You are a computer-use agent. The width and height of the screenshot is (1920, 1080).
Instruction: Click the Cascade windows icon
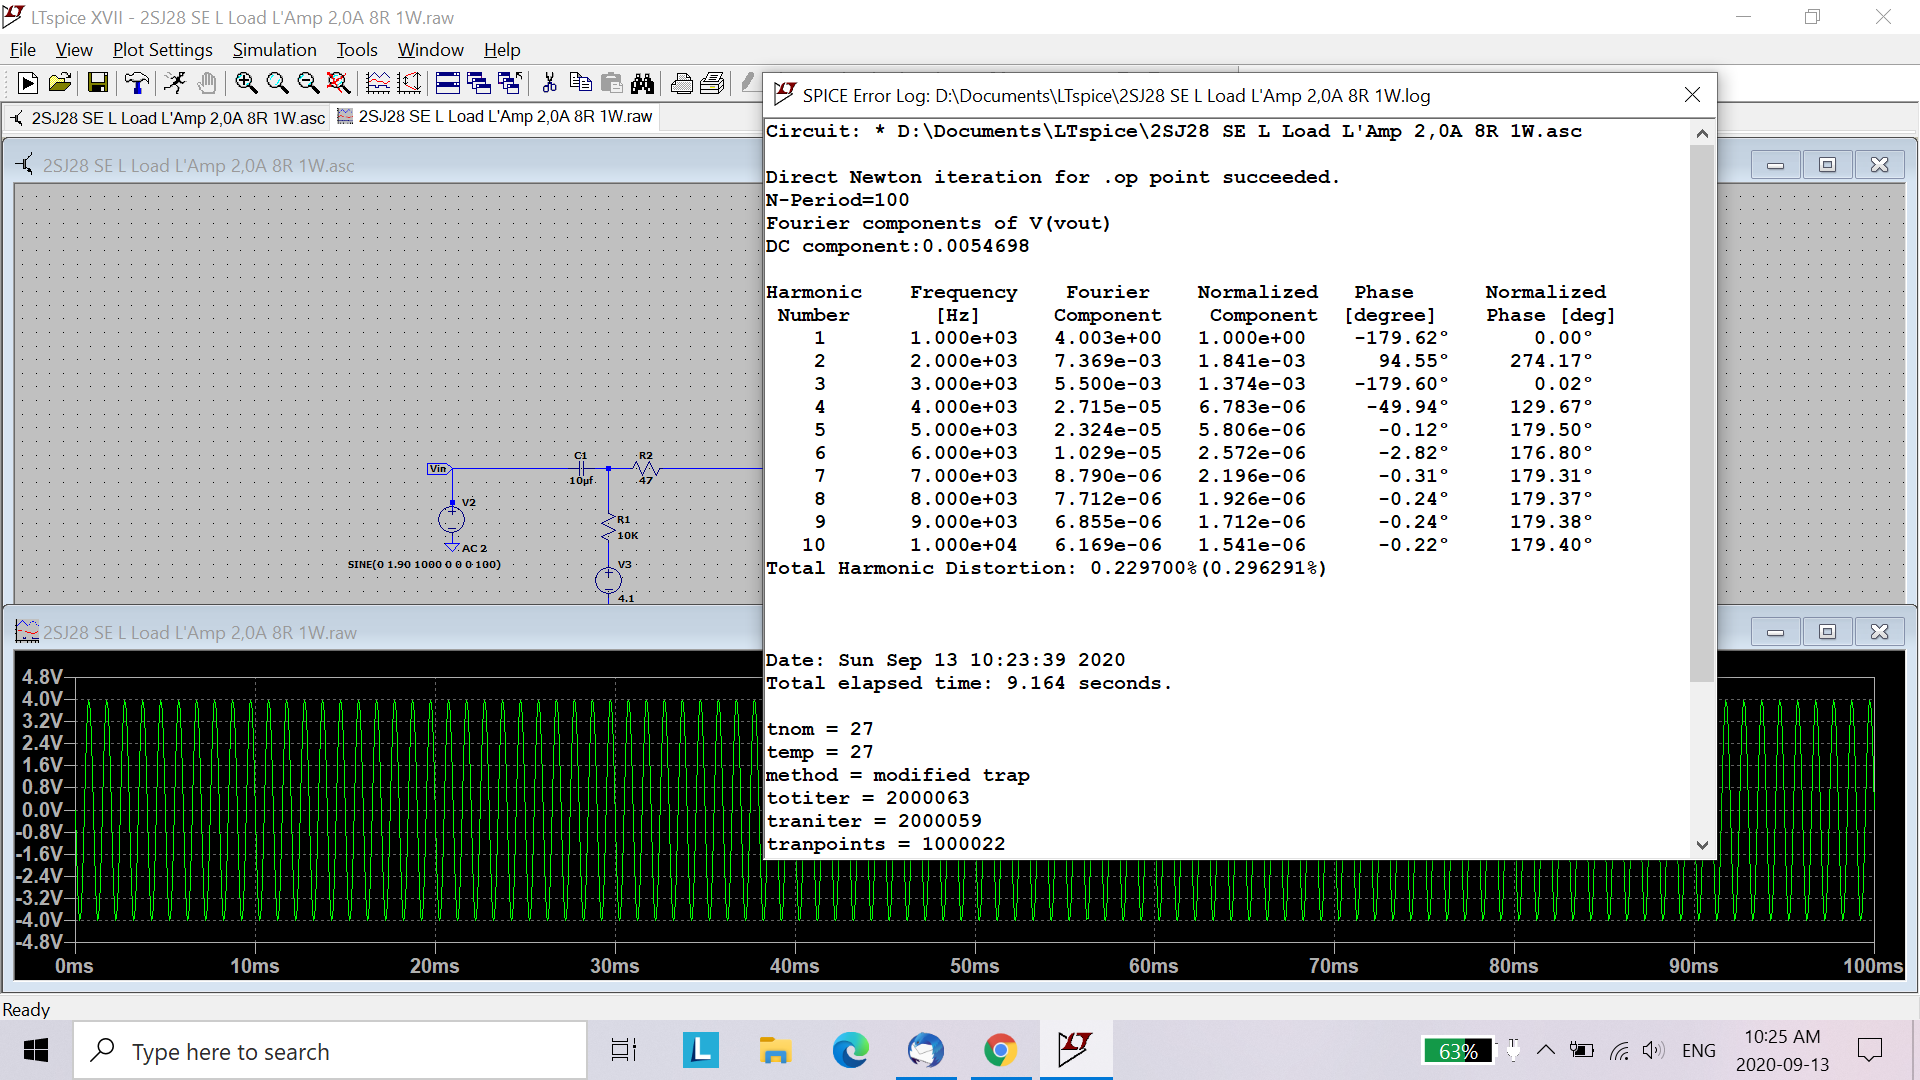click(479, 83)
